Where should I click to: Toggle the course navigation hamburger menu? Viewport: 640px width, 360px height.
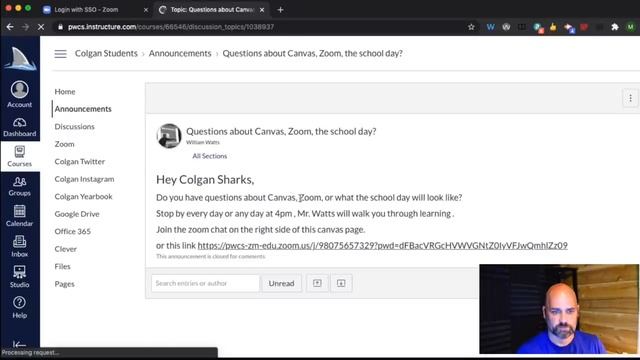[60, 53]
